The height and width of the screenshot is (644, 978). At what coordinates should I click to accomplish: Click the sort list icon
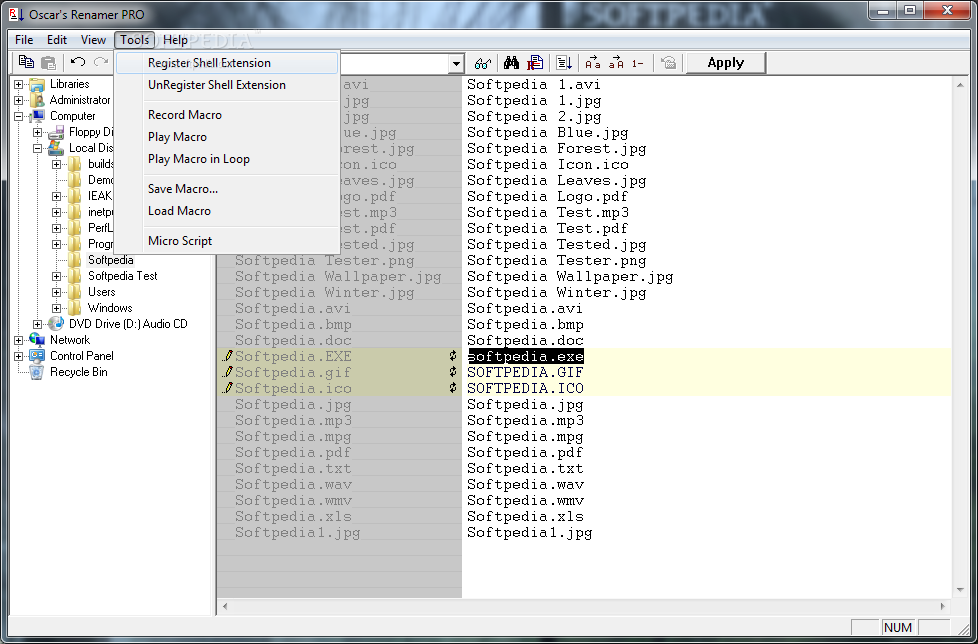pyautogui.click(x=564, y=62)
